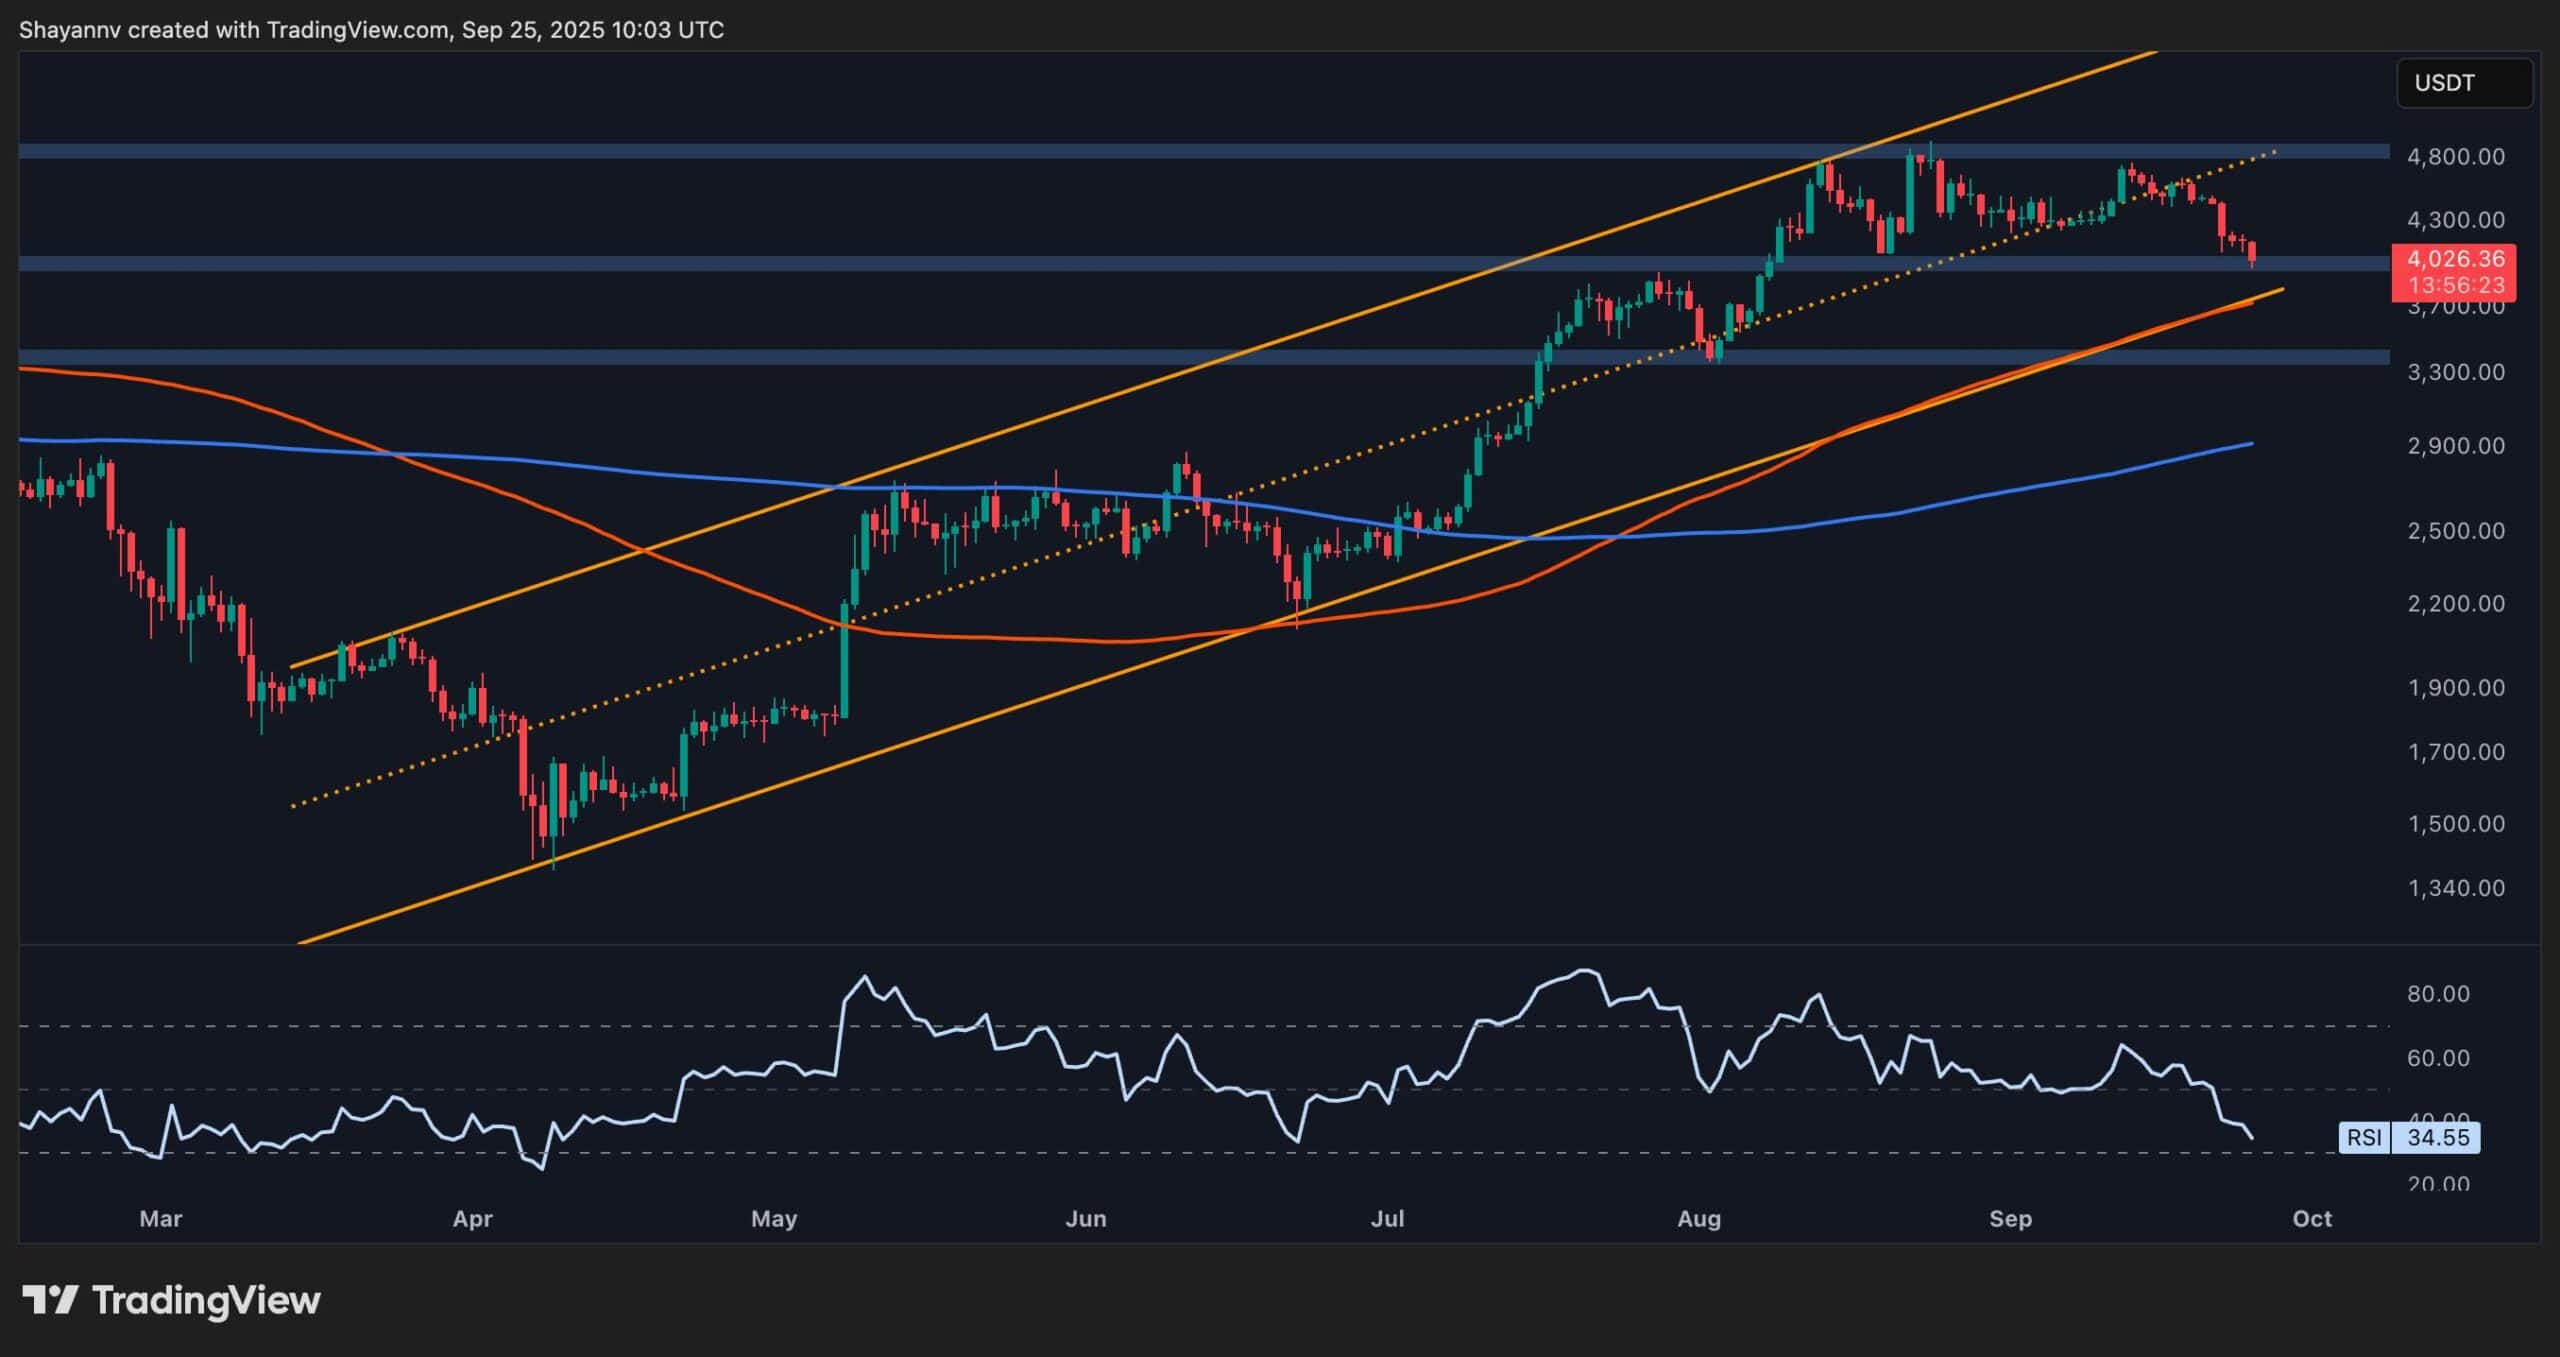Image resolution: width=2560 pixels, height=1357 pixels.
Task: Select the 34.55 RSI value tag
Action: coord(2437,1138)
